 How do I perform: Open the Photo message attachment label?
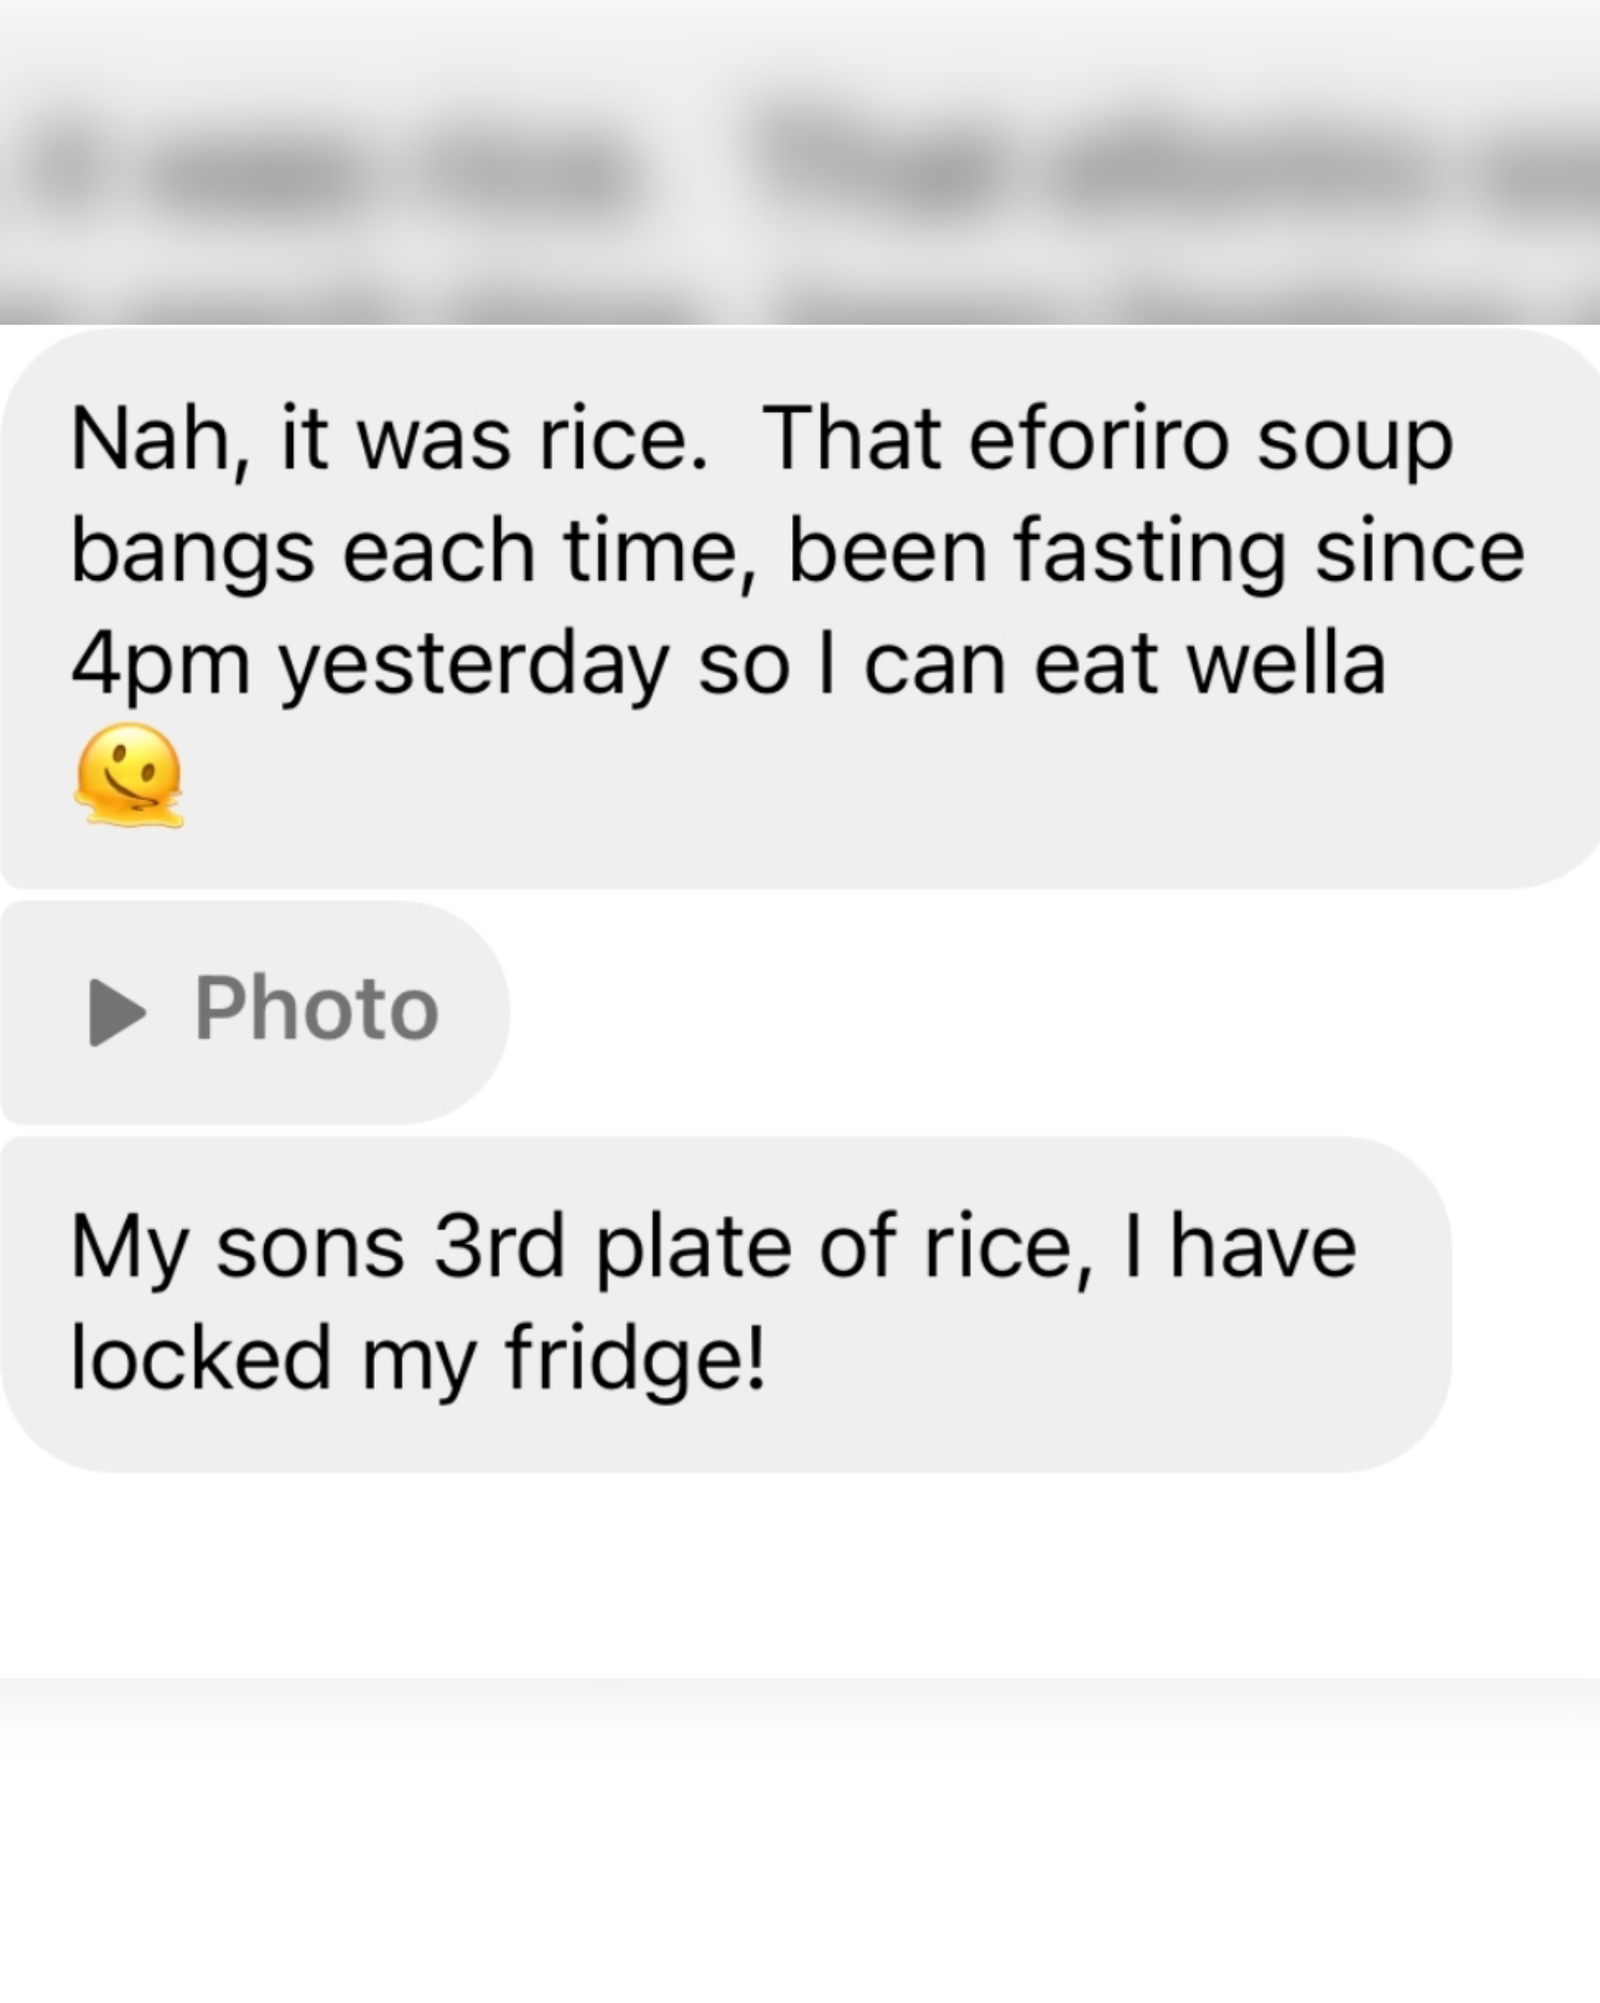coord(316,1009)
